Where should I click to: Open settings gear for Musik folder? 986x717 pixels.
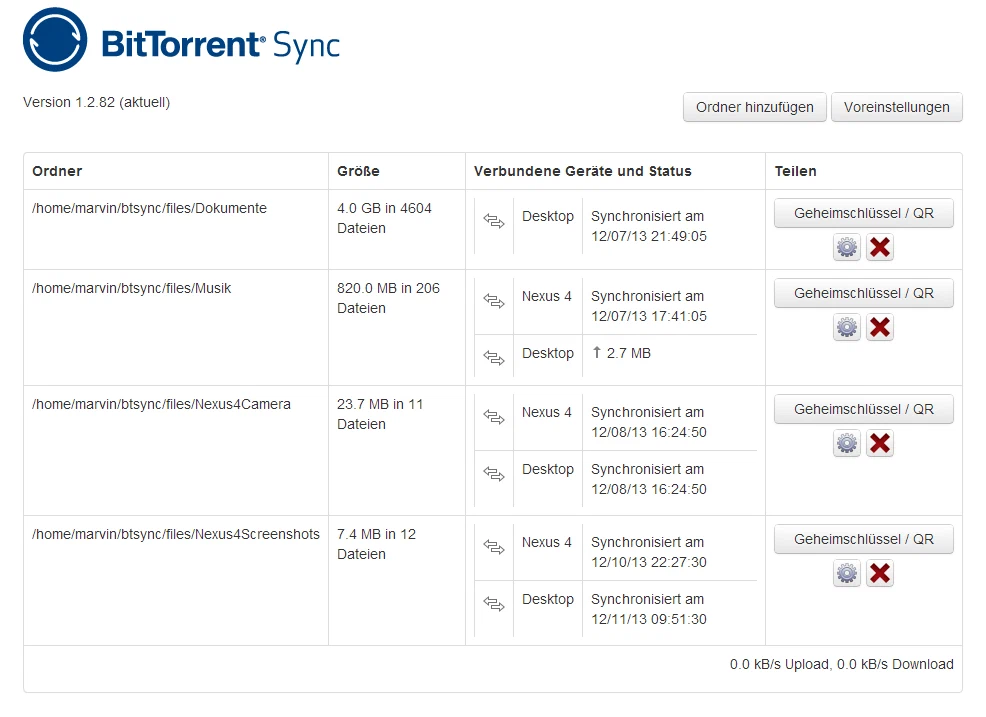847,327
